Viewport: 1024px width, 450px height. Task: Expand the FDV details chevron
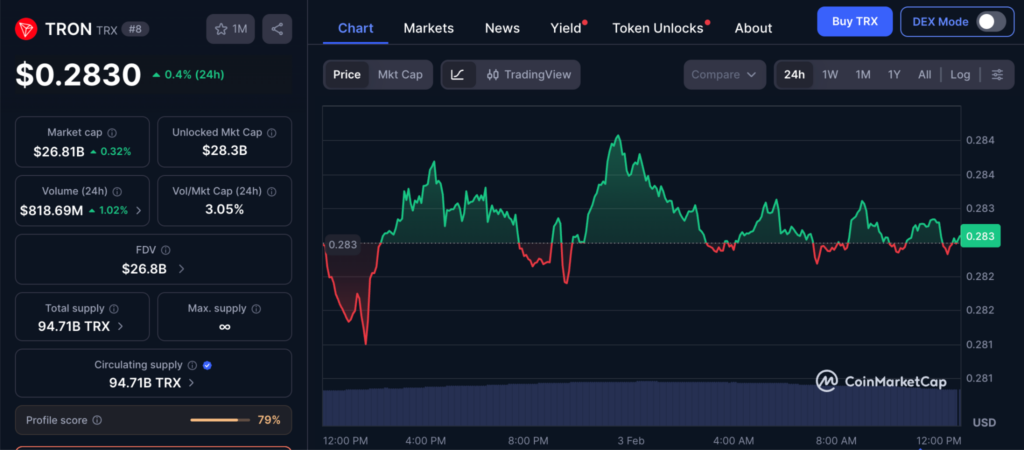click(181, 269)
